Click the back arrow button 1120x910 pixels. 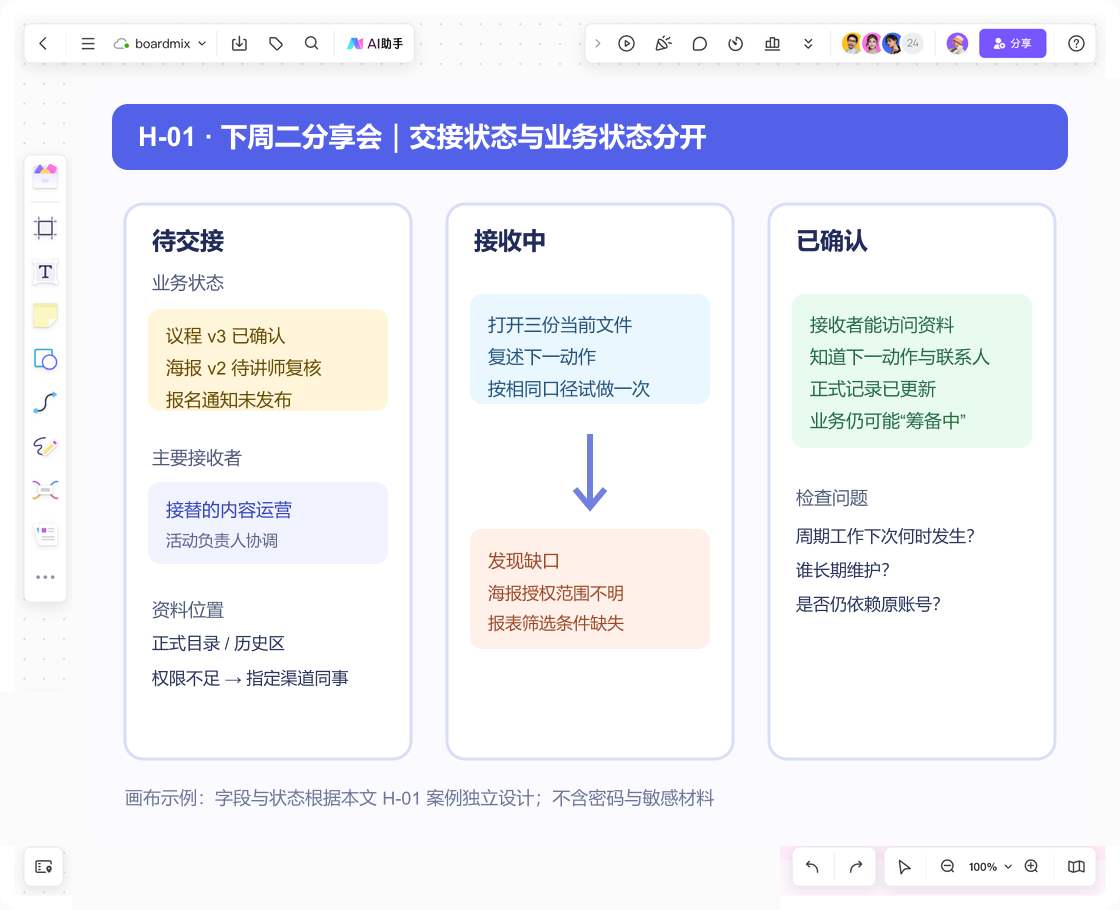tap(44, 44)
